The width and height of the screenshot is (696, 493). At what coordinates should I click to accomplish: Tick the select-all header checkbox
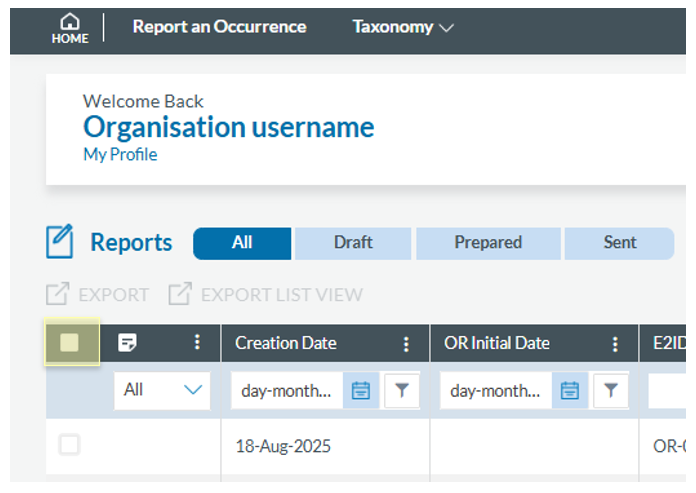[x=70, y=343]
